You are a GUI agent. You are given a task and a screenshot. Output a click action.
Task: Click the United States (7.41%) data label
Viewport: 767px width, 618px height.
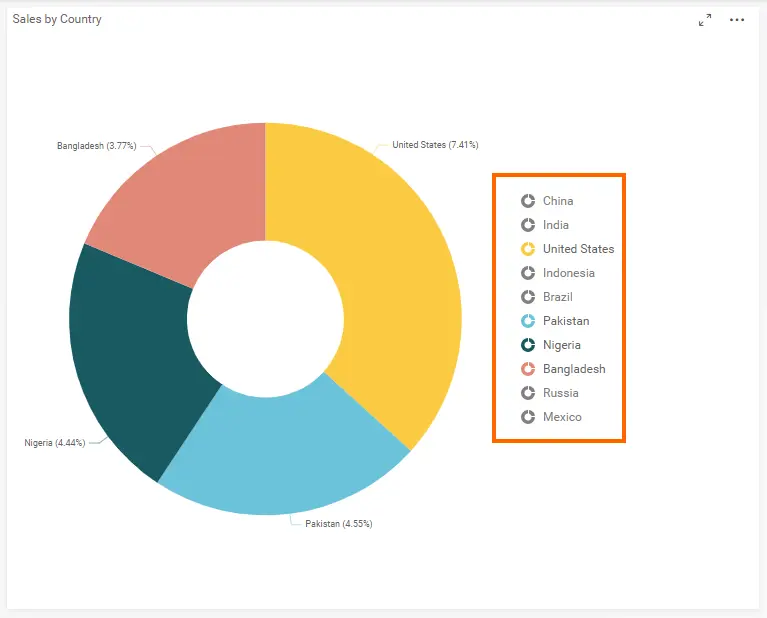(435, 145)
